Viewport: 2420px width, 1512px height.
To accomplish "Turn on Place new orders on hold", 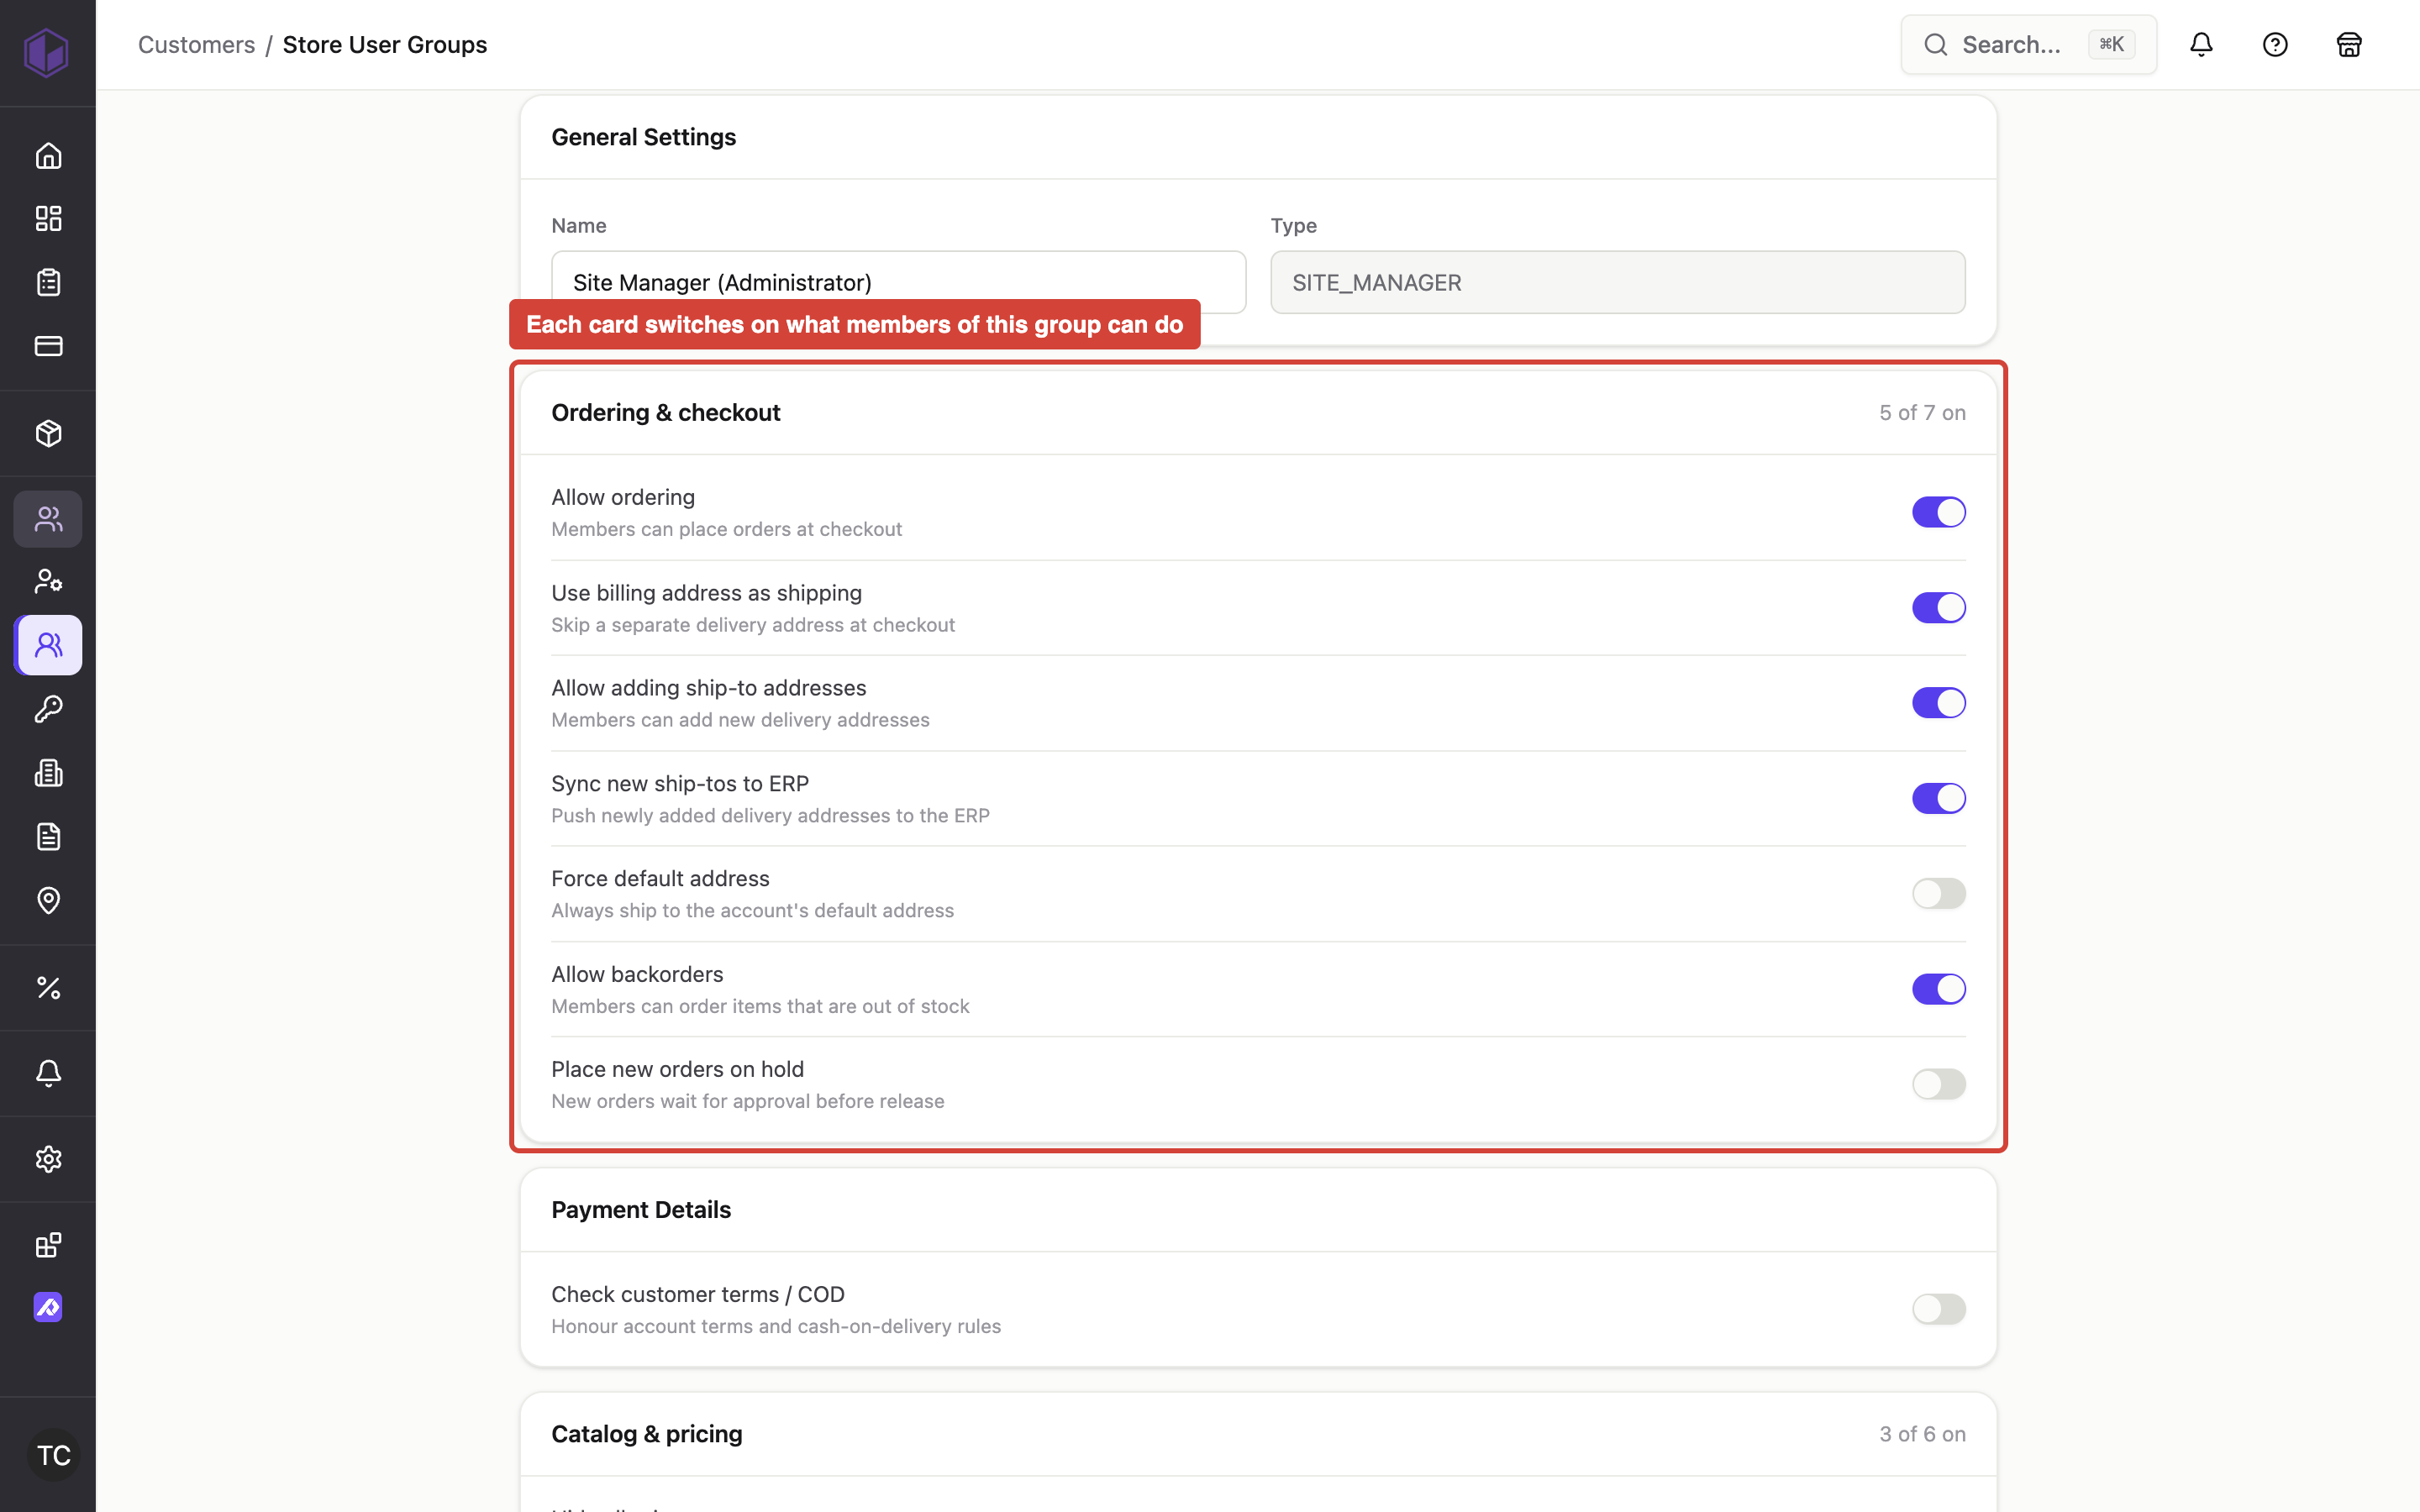I will 1938,1084.
